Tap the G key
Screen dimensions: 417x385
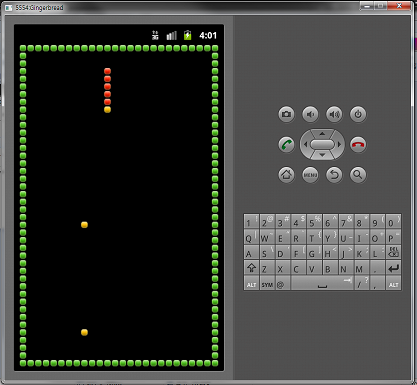pyautogui.click(x=314, y=252)
